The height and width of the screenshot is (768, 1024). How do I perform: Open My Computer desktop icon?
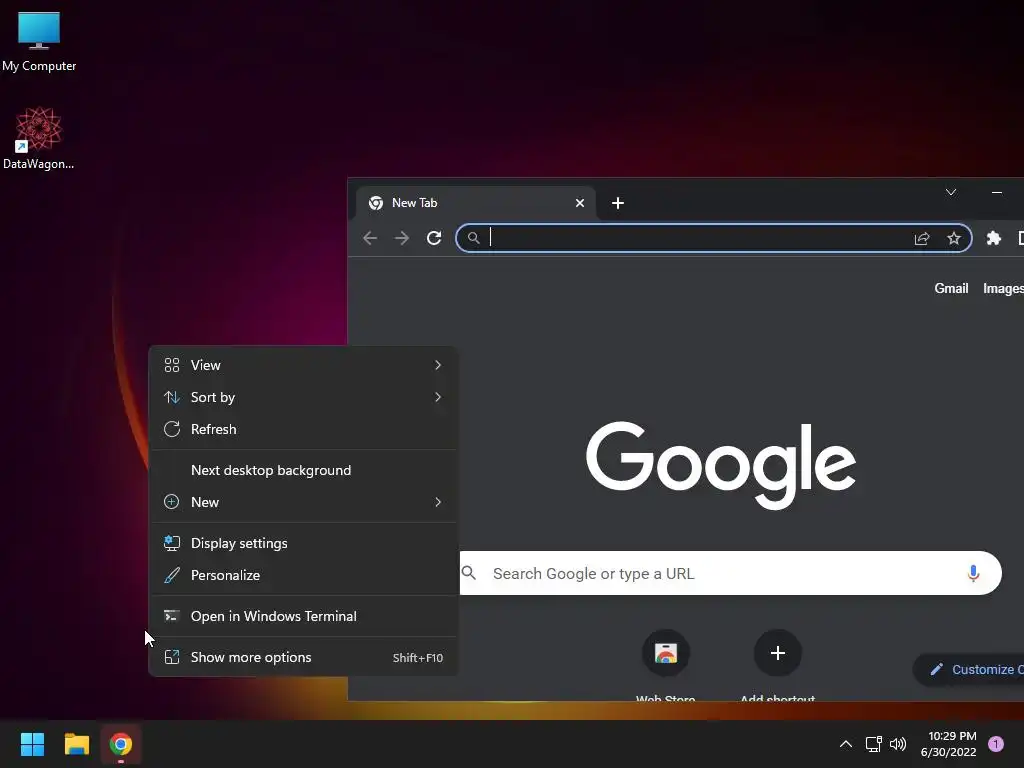(39, 42)
